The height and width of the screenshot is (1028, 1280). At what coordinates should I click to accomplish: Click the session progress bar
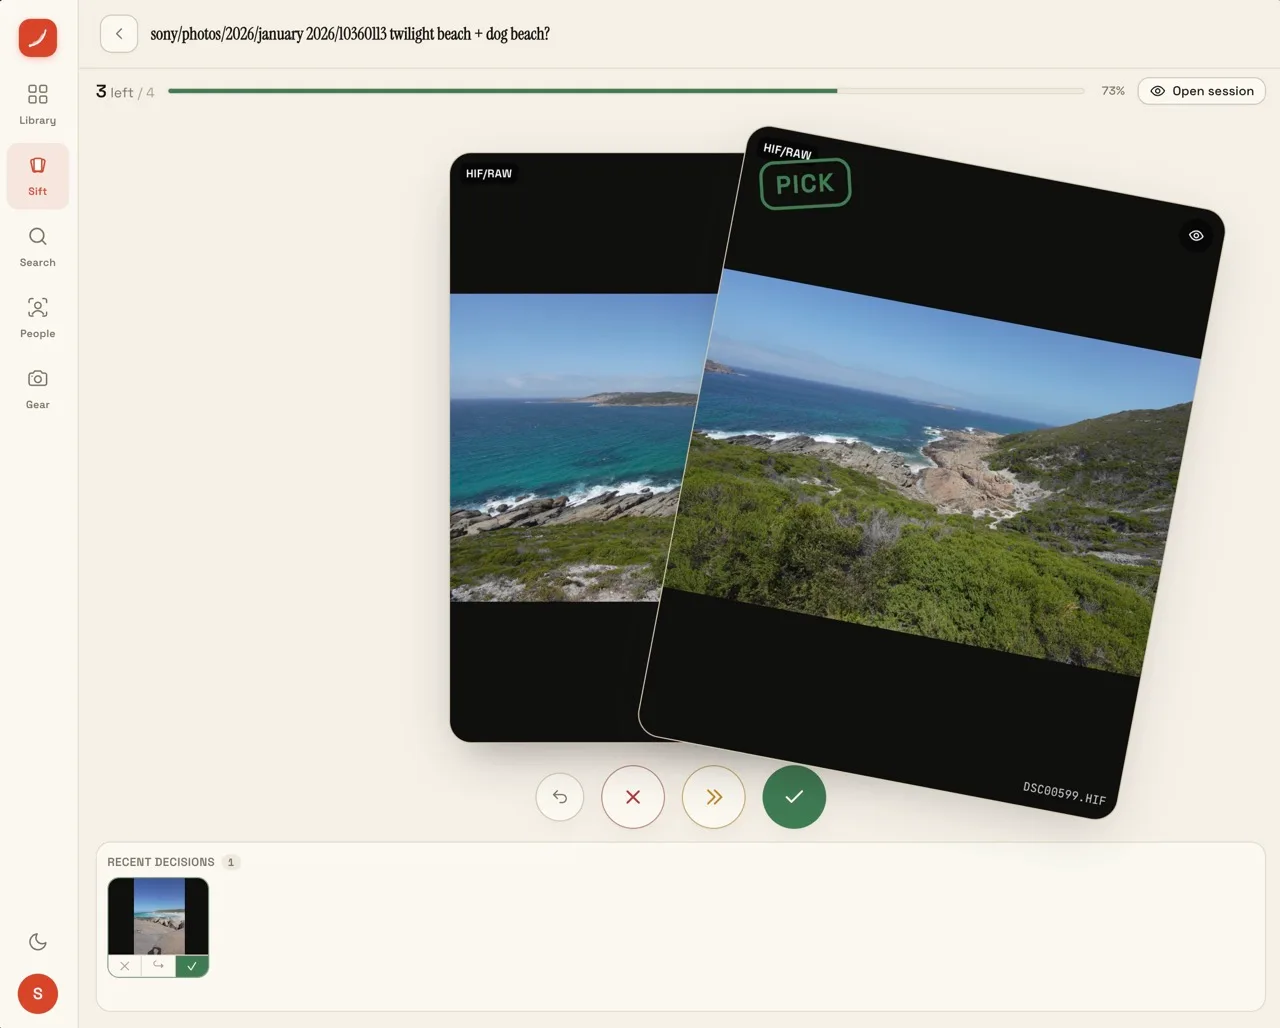click(x=626, y=91)
